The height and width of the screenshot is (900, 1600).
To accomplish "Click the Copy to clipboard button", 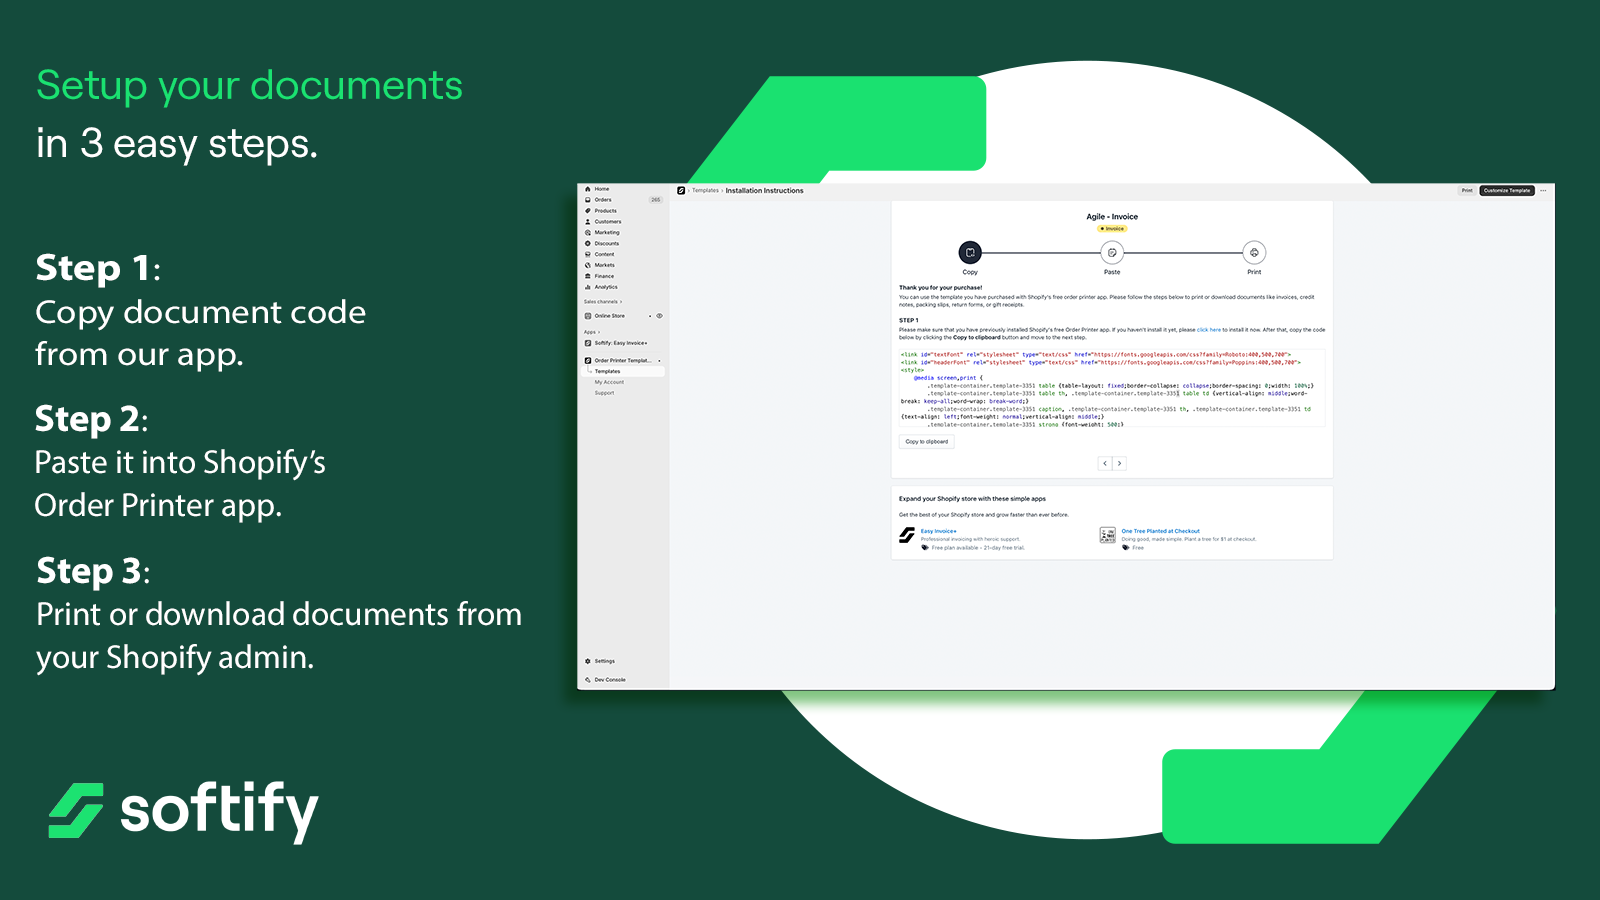I will pos(926,442).
